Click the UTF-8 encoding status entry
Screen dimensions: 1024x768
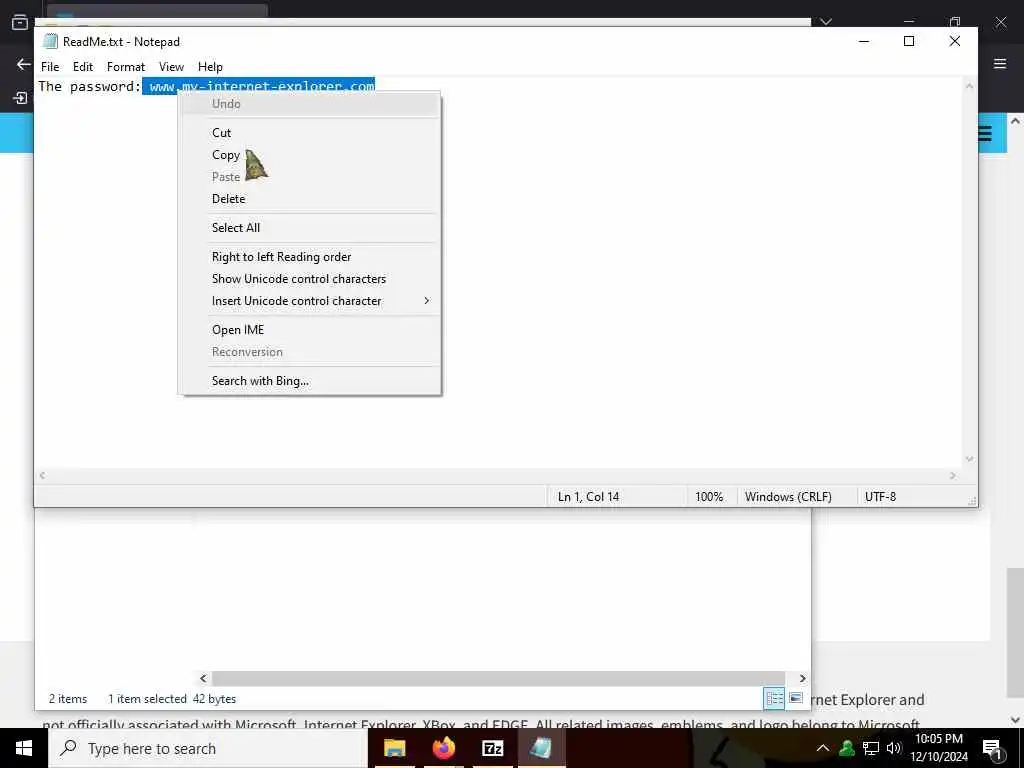(x=880, y=497)
